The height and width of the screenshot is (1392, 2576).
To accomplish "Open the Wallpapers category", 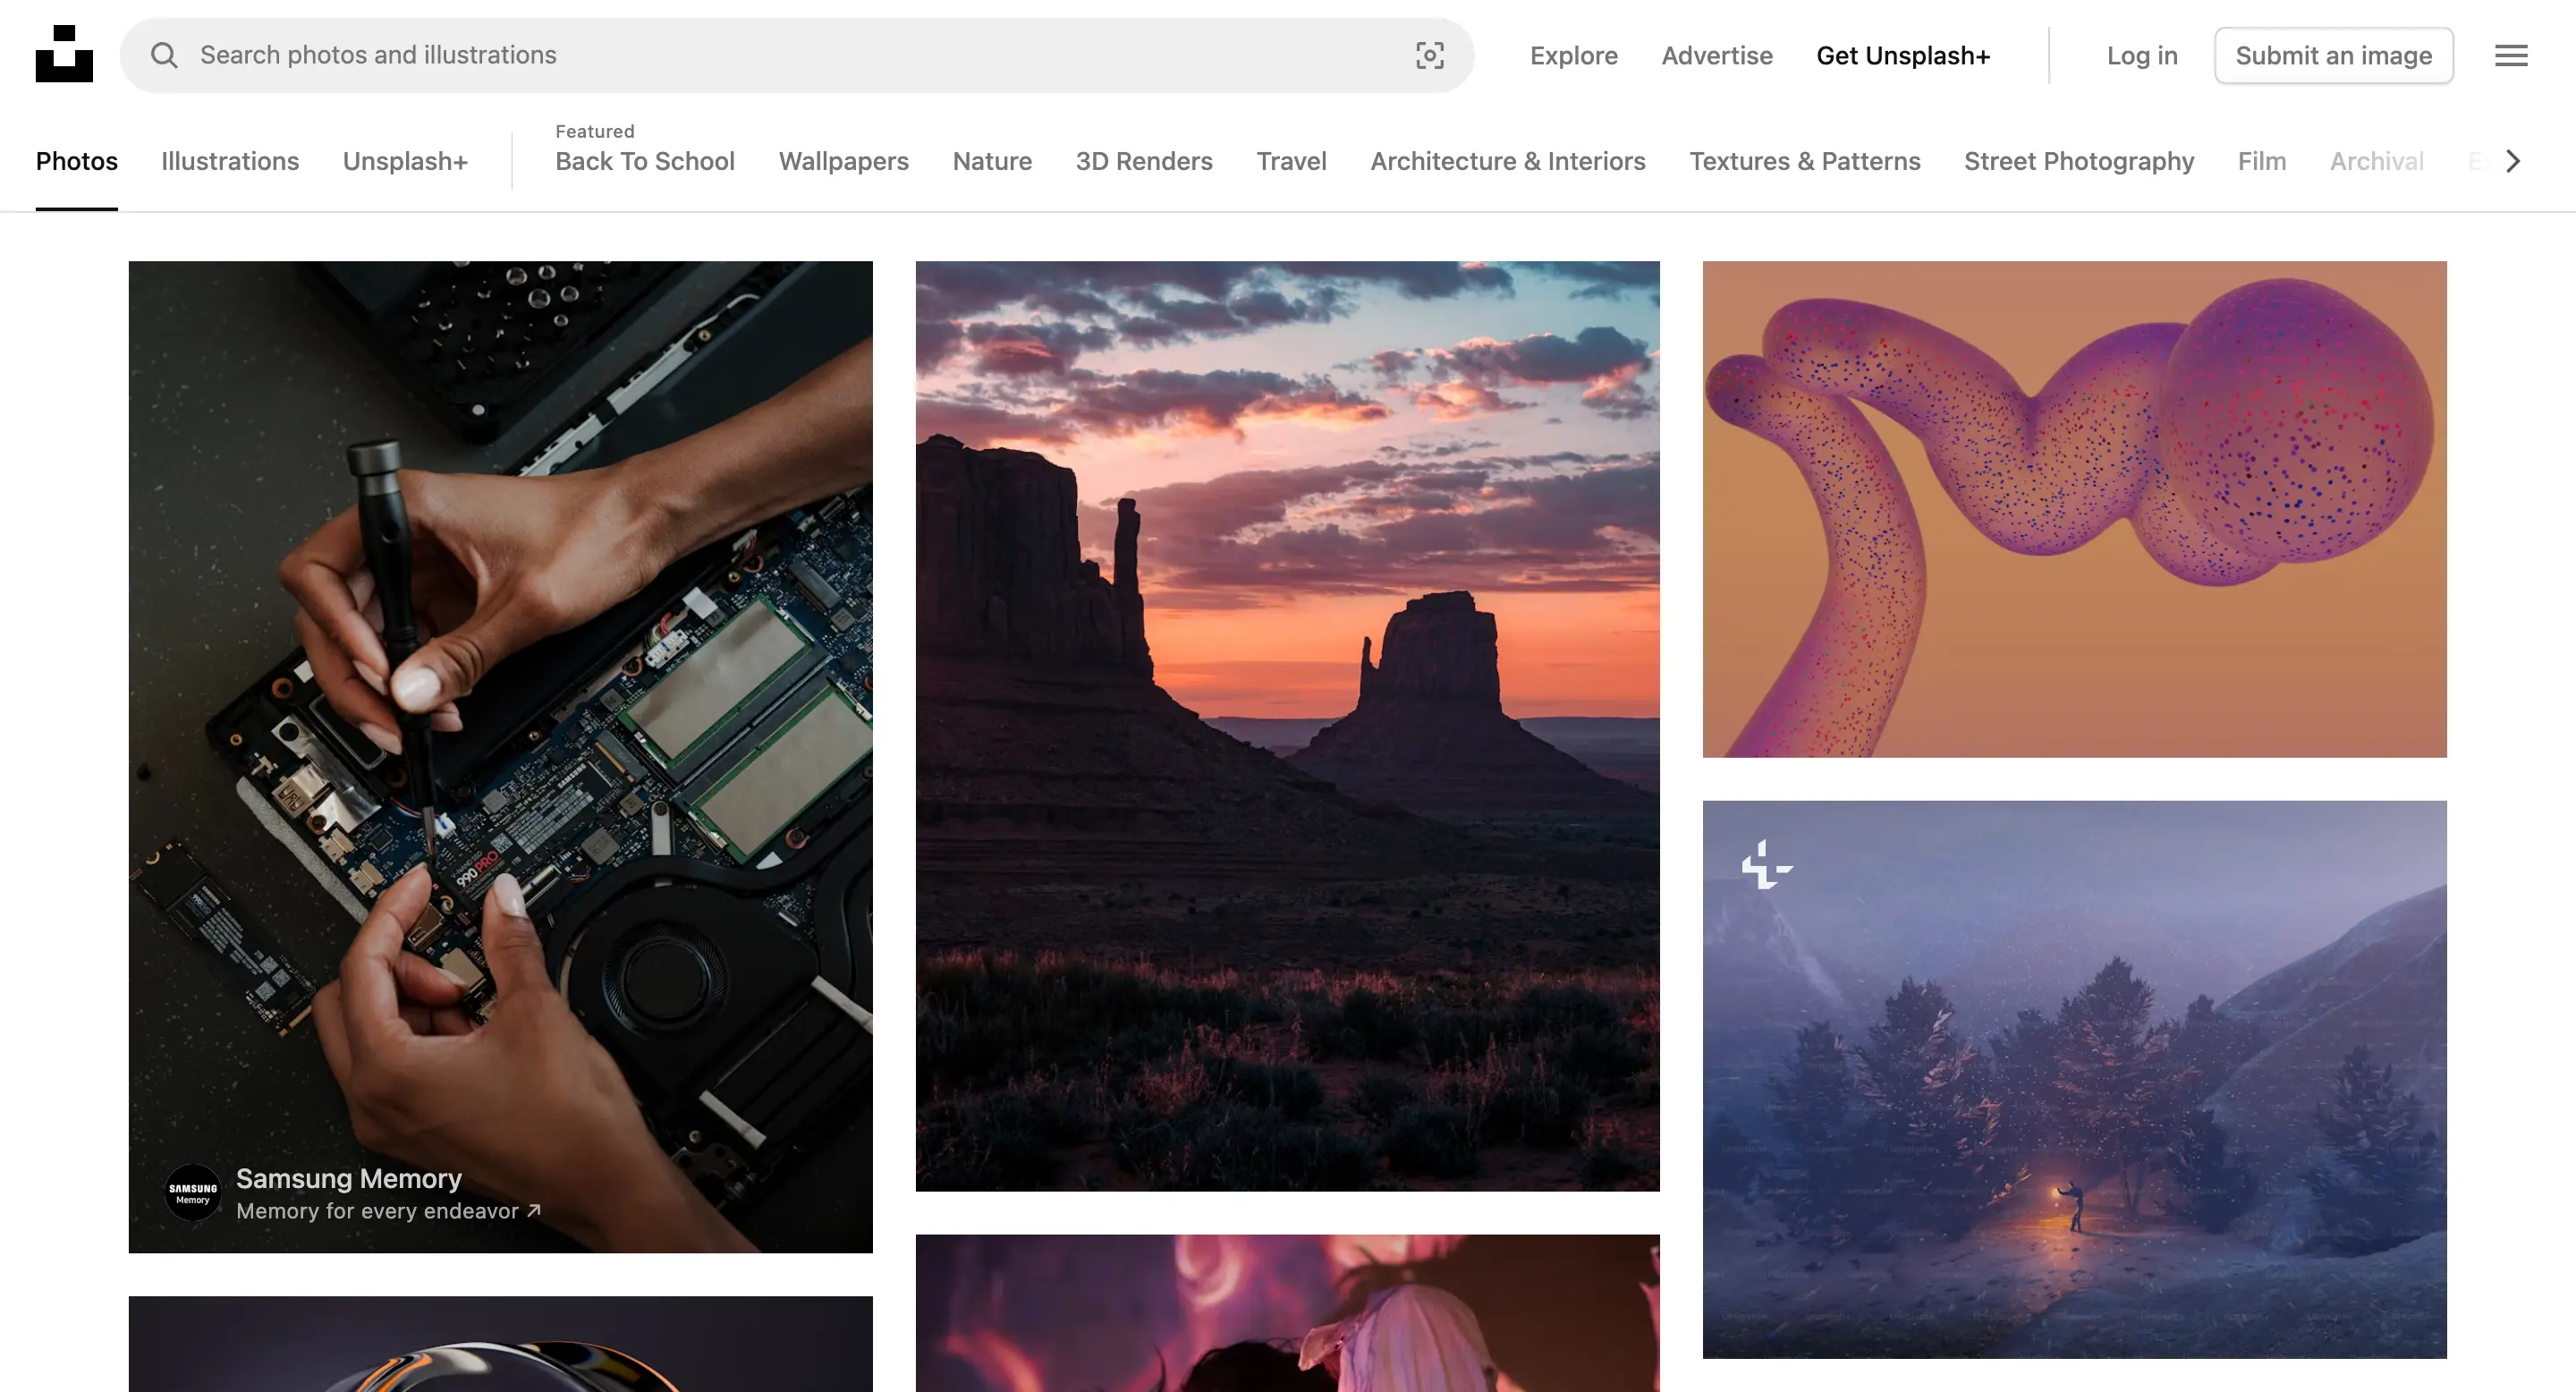I will tap(843, 161).
